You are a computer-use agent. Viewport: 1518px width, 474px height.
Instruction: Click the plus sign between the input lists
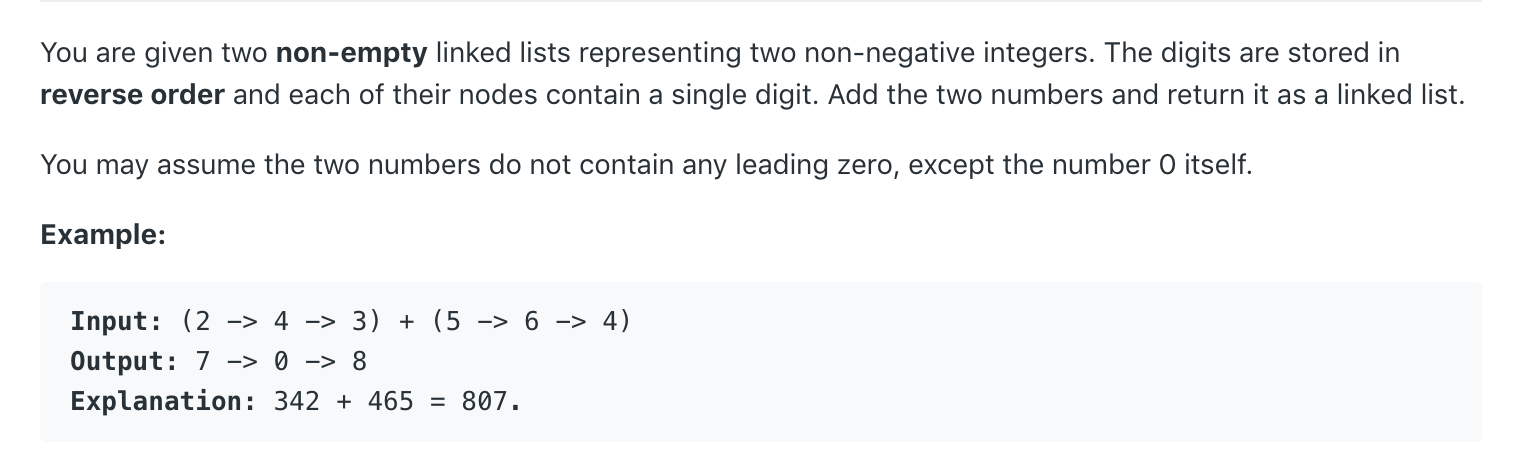click(406, 323)
